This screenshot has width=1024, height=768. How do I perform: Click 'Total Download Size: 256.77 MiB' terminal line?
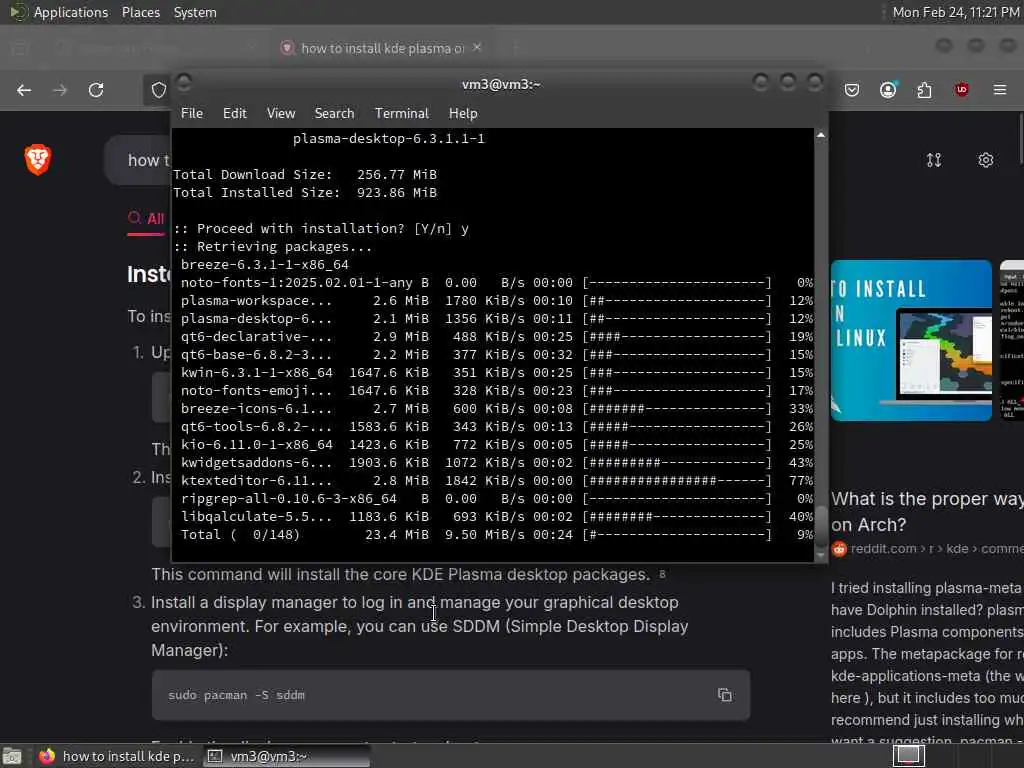click(x=305, y=174)
